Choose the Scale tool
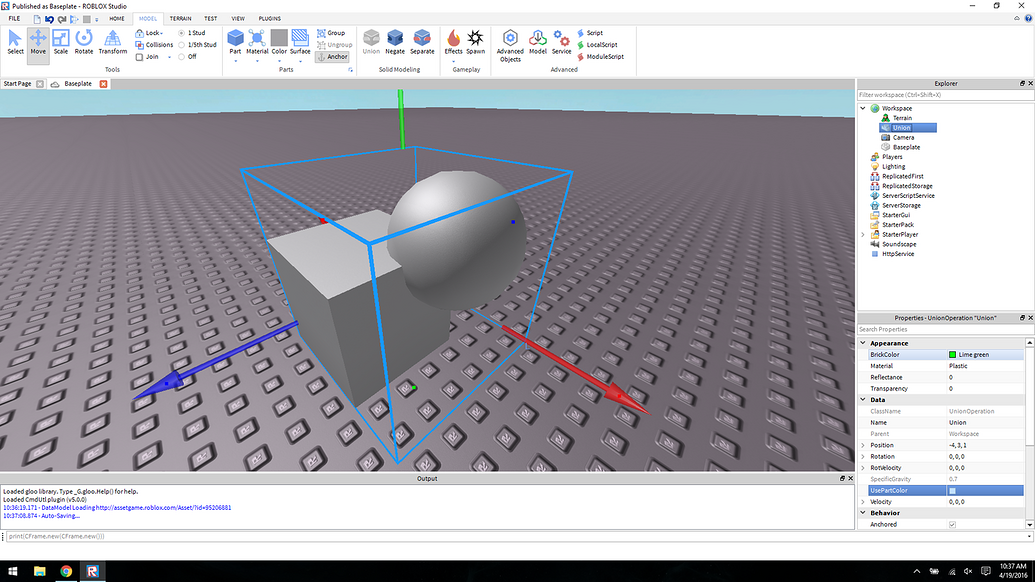The image size is (1035, 582). pos(61,42)
